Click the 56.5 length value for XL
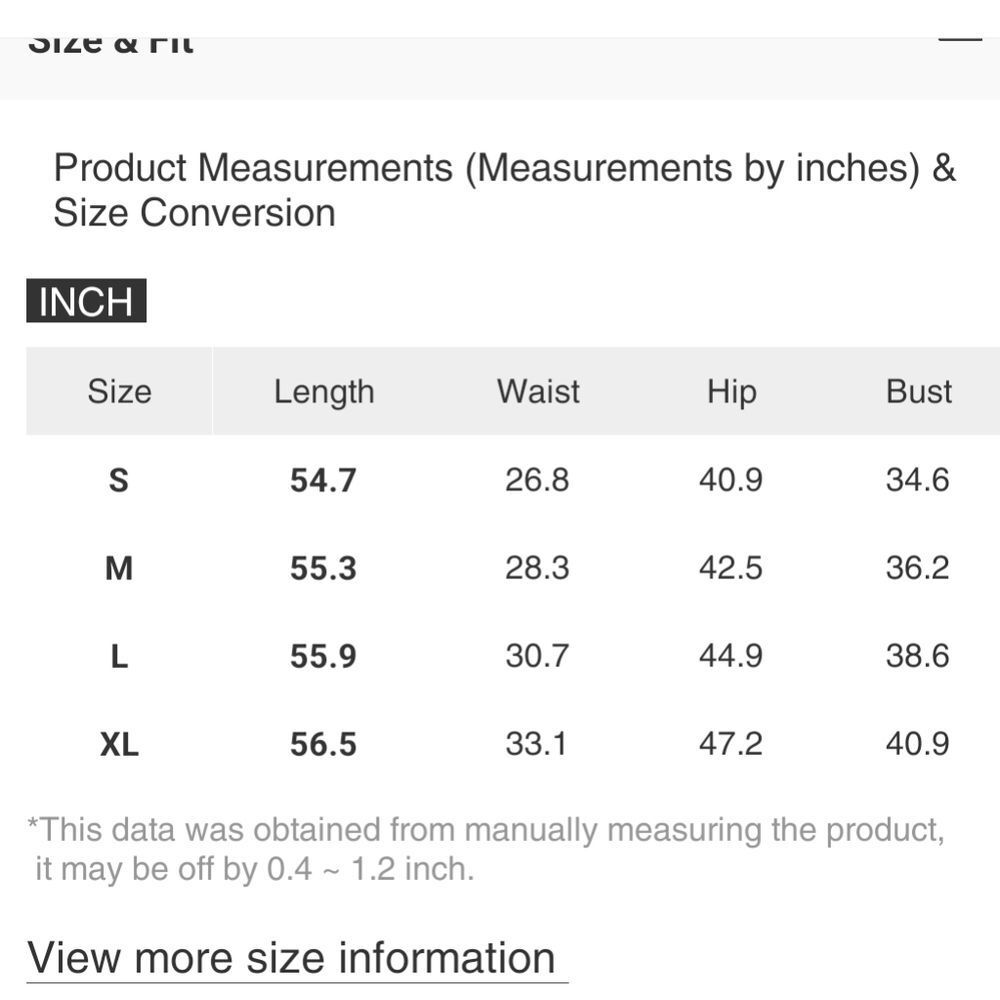Image resolution: width=1000 pixels, height=1000 pixels. coord(323,745)
